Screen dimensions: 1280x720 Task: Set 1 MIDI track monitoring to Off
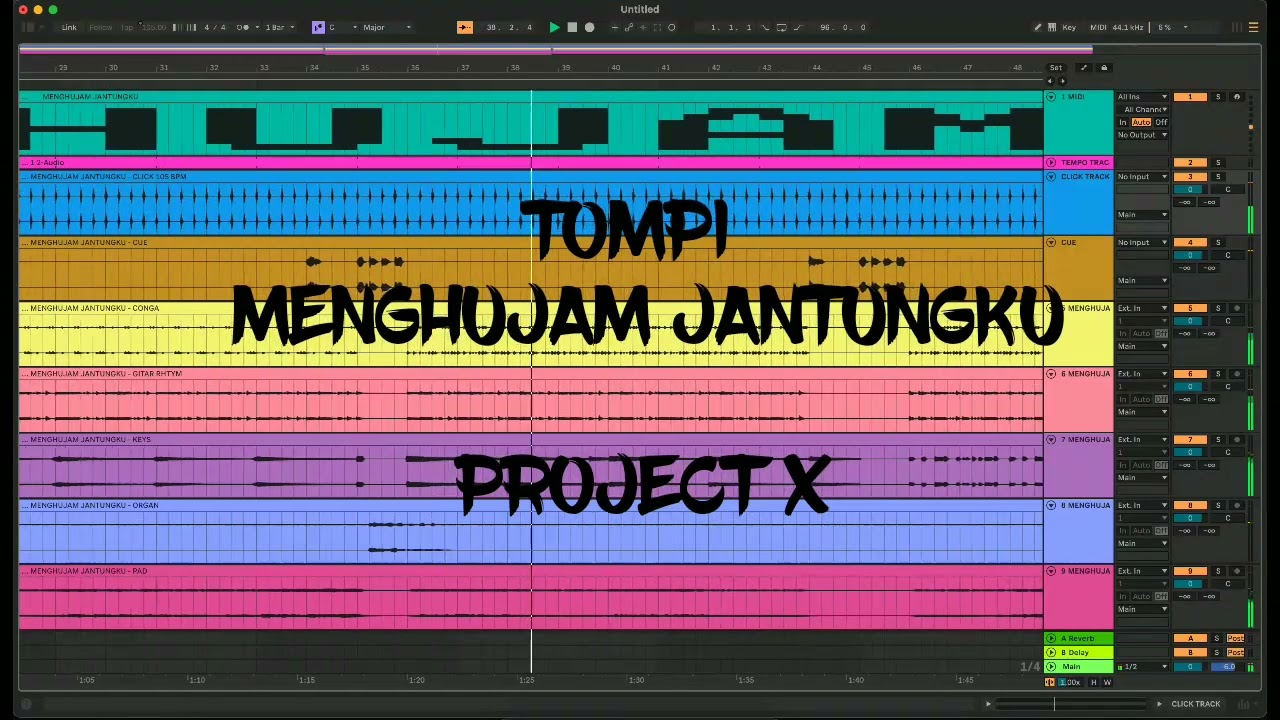point(1161,122)
